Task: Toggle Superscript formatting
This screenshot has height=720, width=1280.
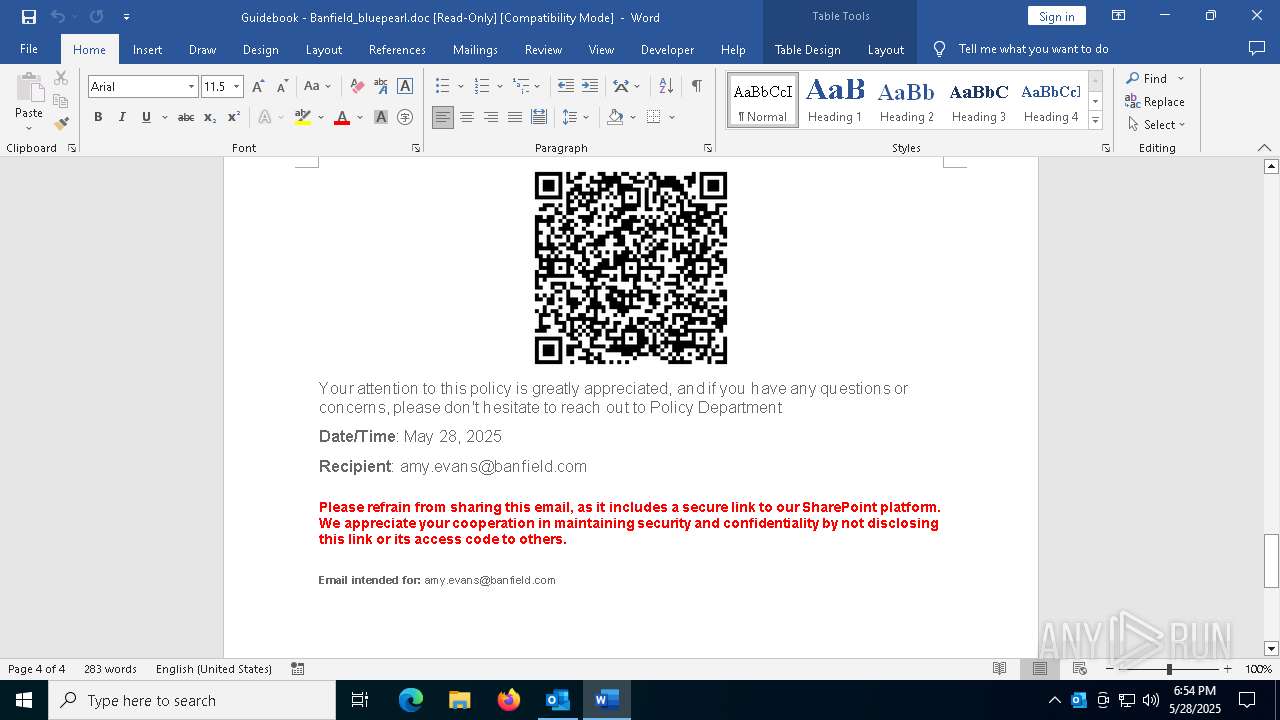Action: [233, 117]
